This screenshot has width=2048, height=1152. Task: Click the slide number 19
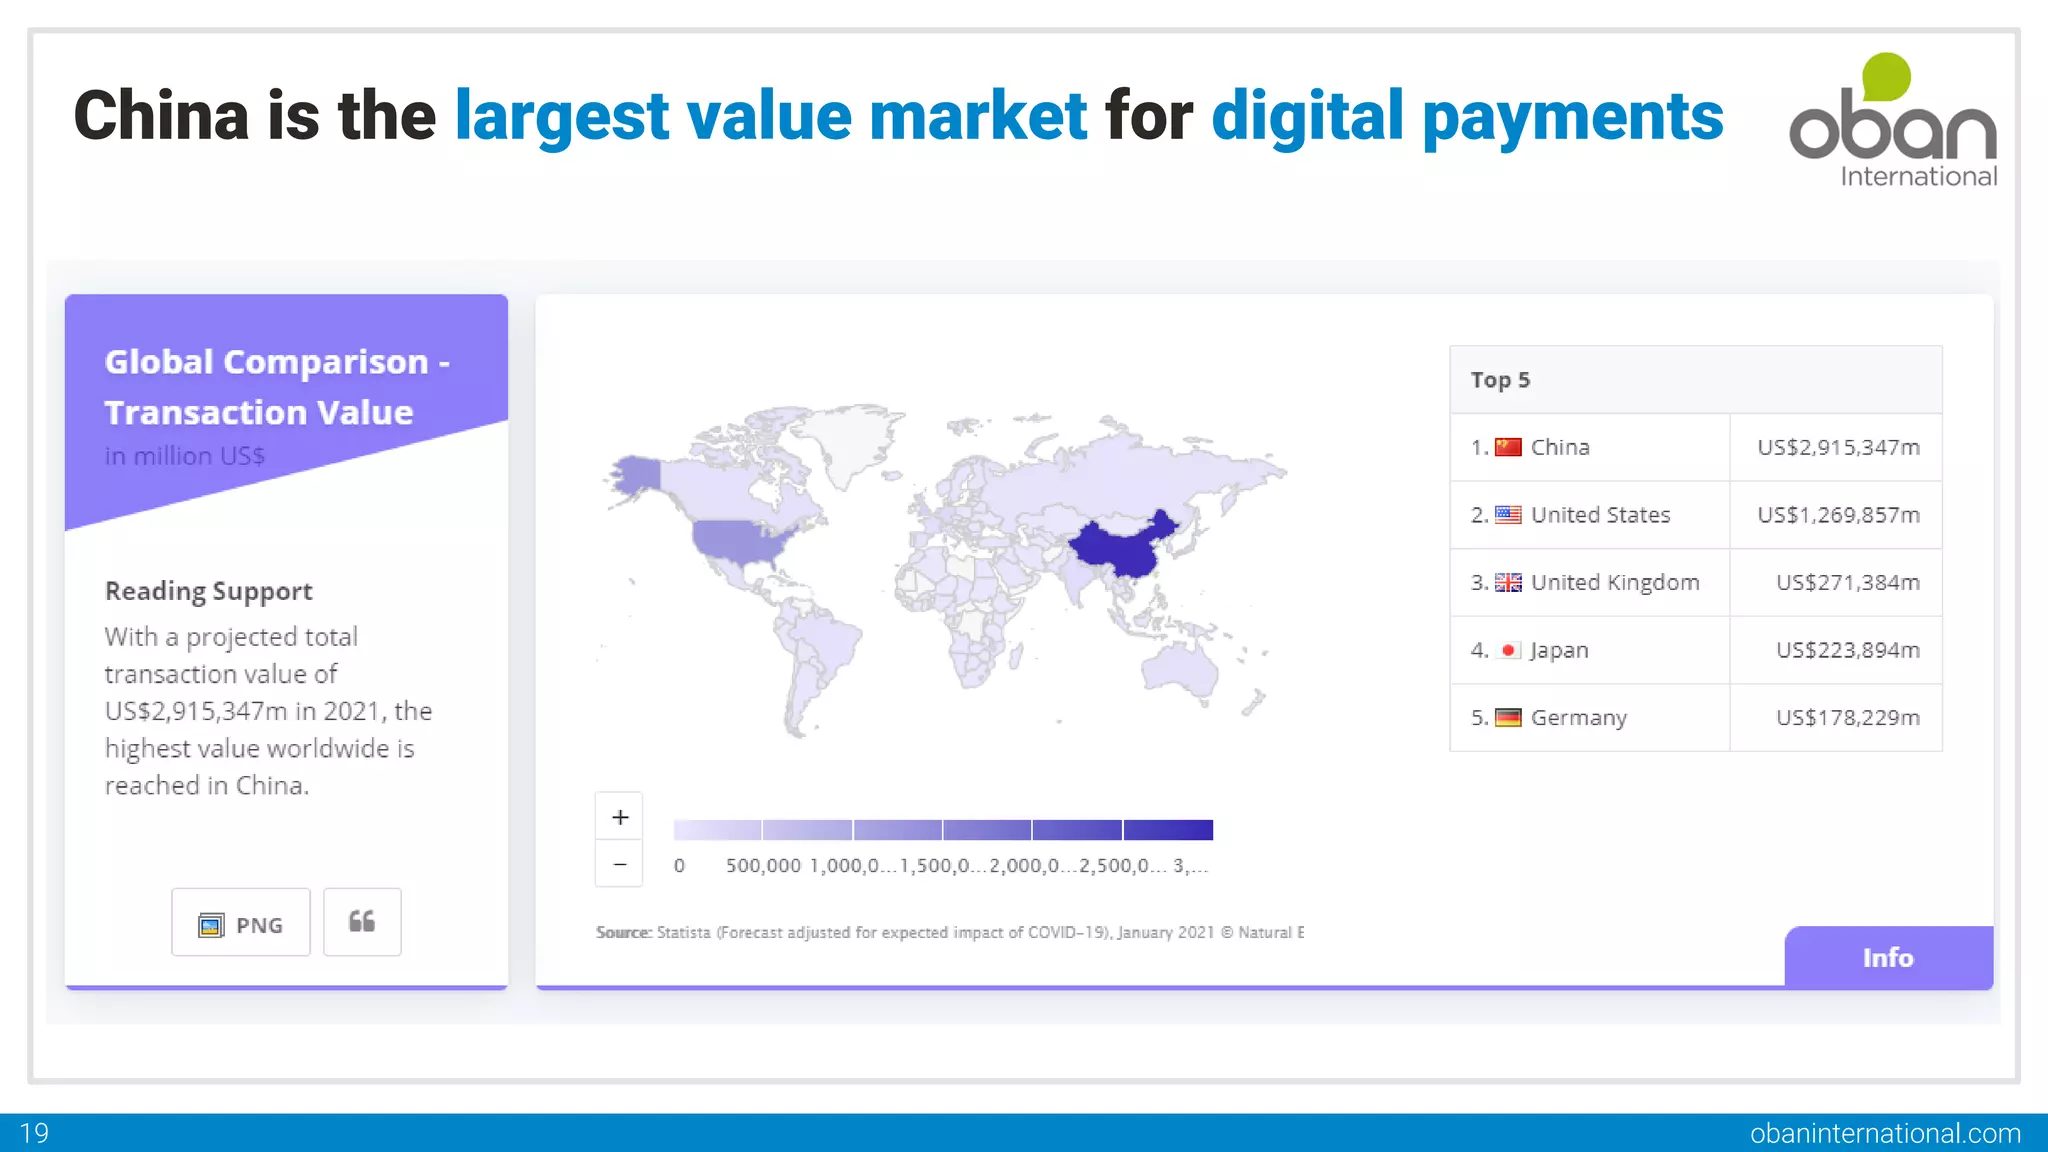[34, 1133]
